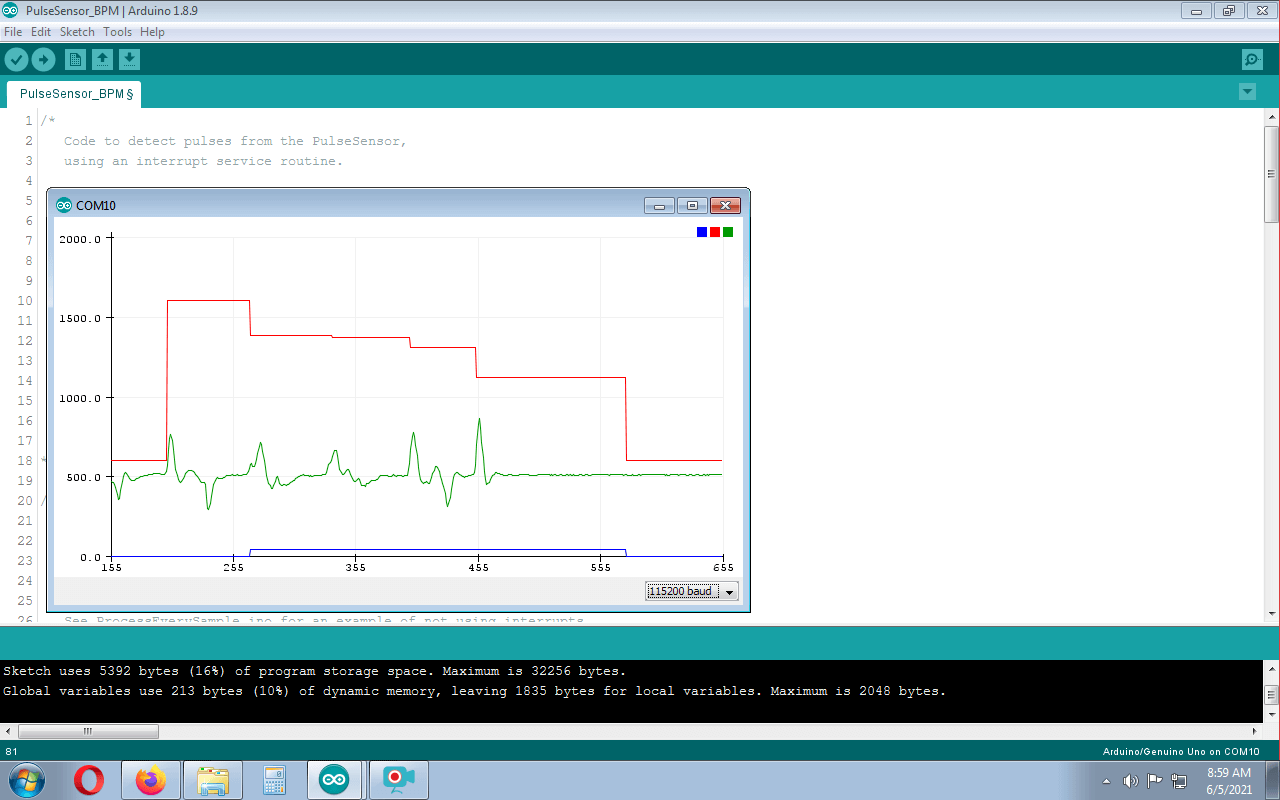
Task: Click the Verify sketch checkmark icon
Action: coord(16,59)
